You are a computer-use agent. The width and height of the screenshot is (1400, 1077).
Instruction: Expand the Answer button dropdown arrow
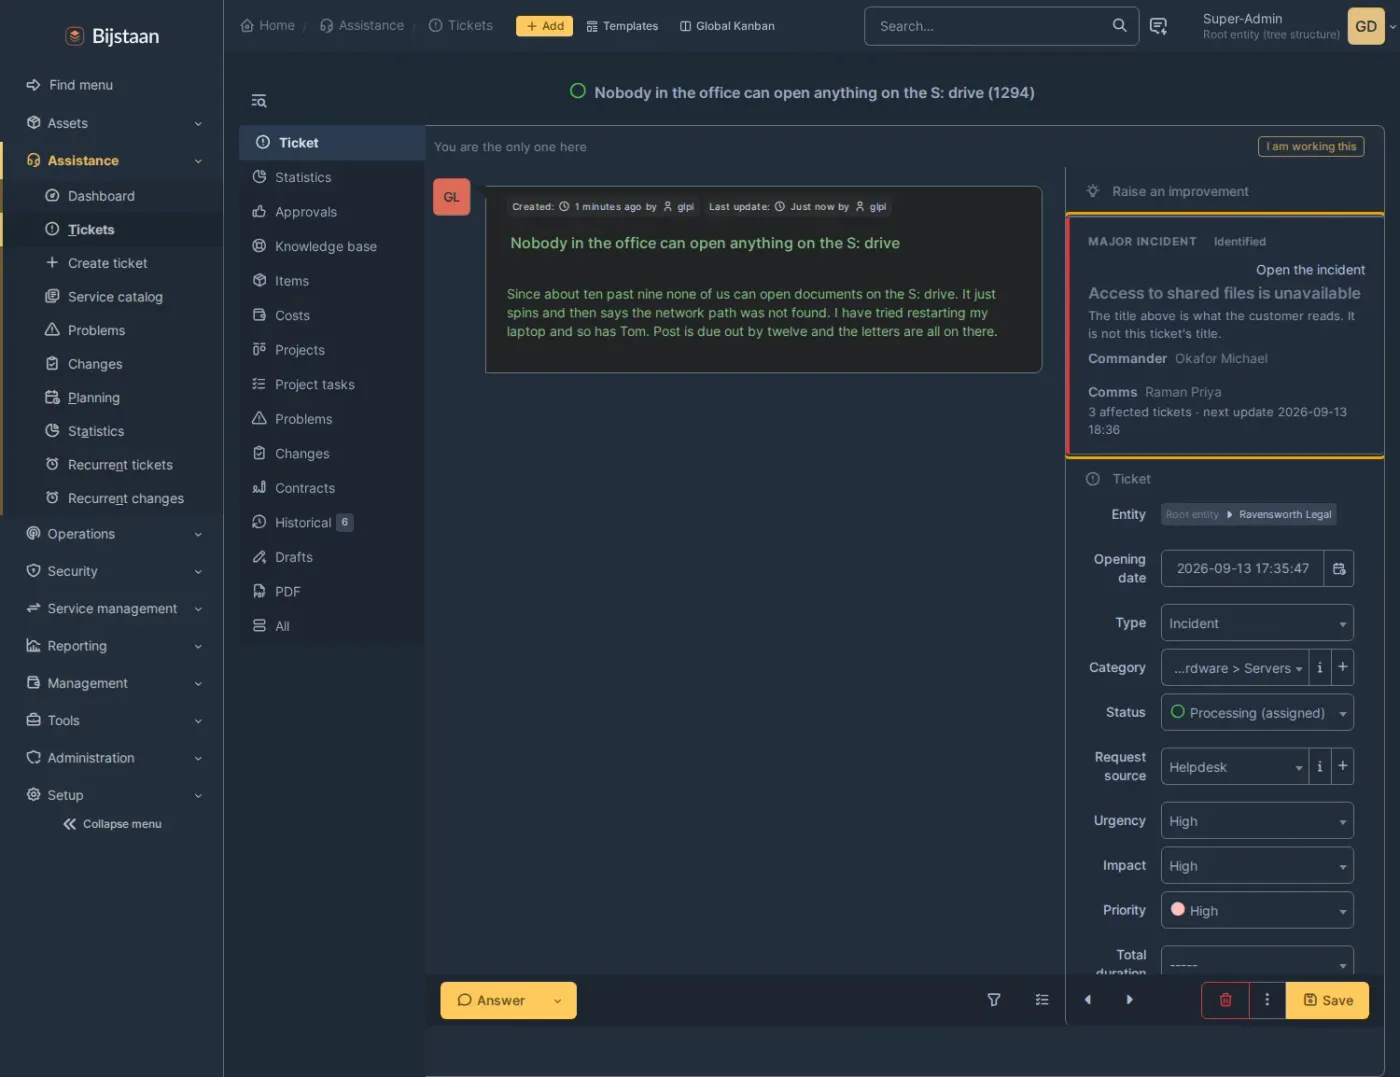[x=557, y=1000]
